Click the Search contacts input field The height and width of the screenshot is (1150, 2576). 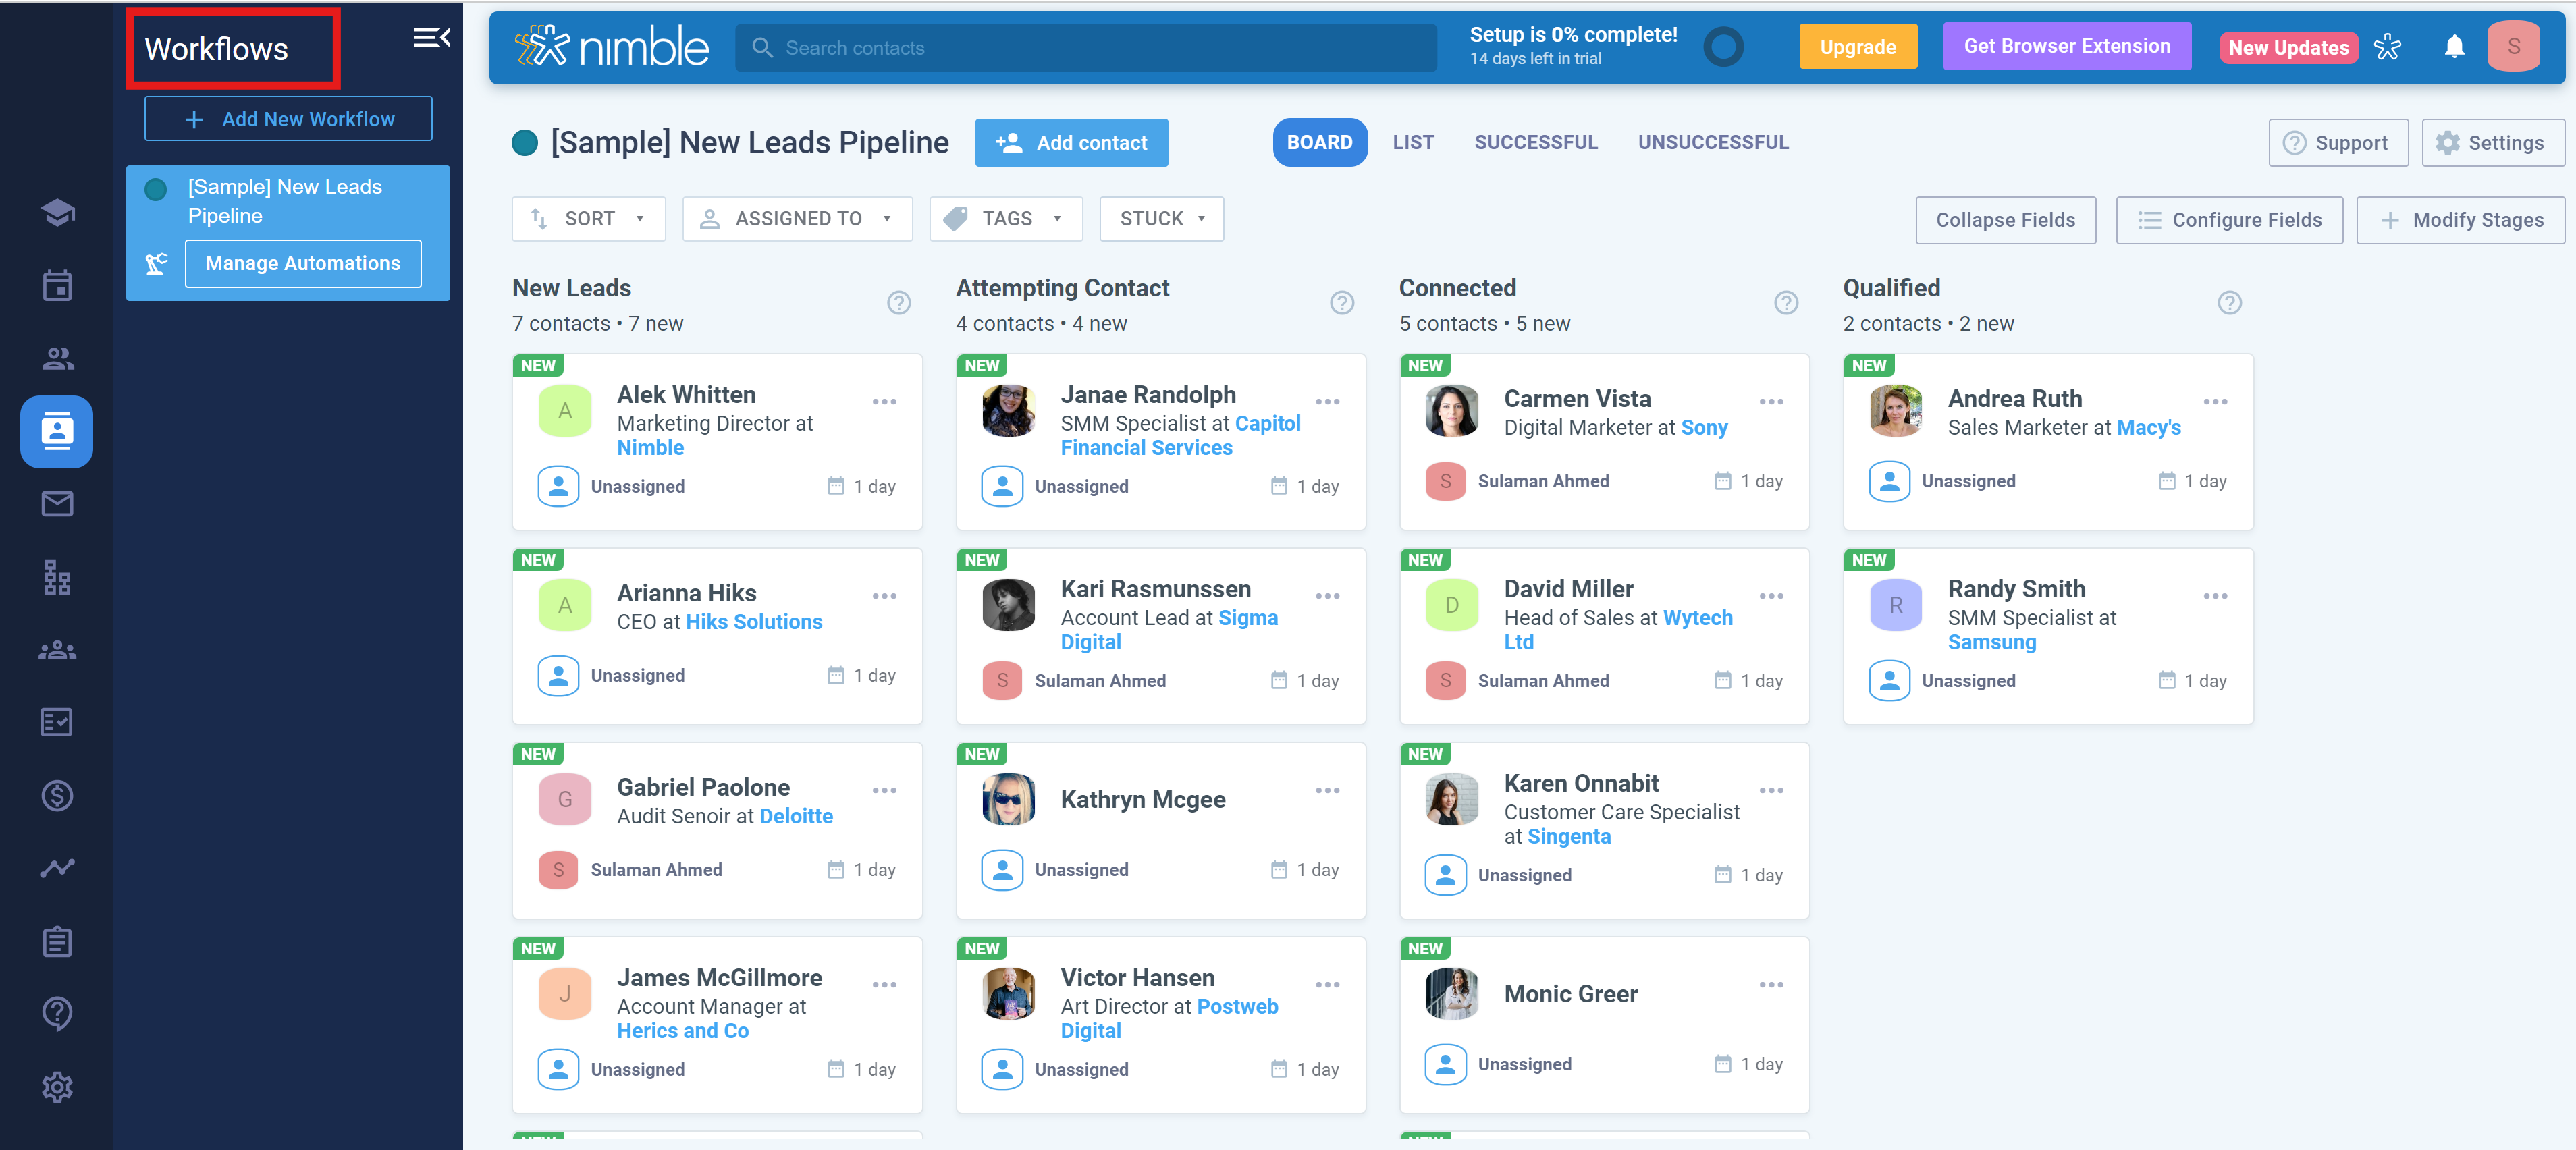pos(1085,48)
